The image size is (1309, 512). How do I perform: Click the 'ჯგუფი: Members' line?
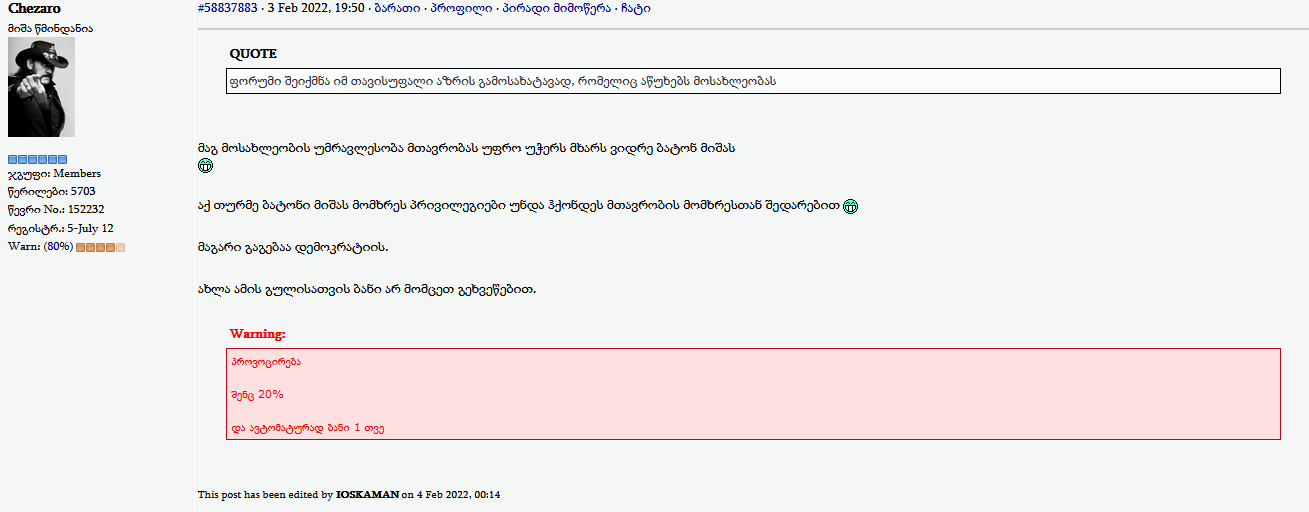tap(54, 174)
